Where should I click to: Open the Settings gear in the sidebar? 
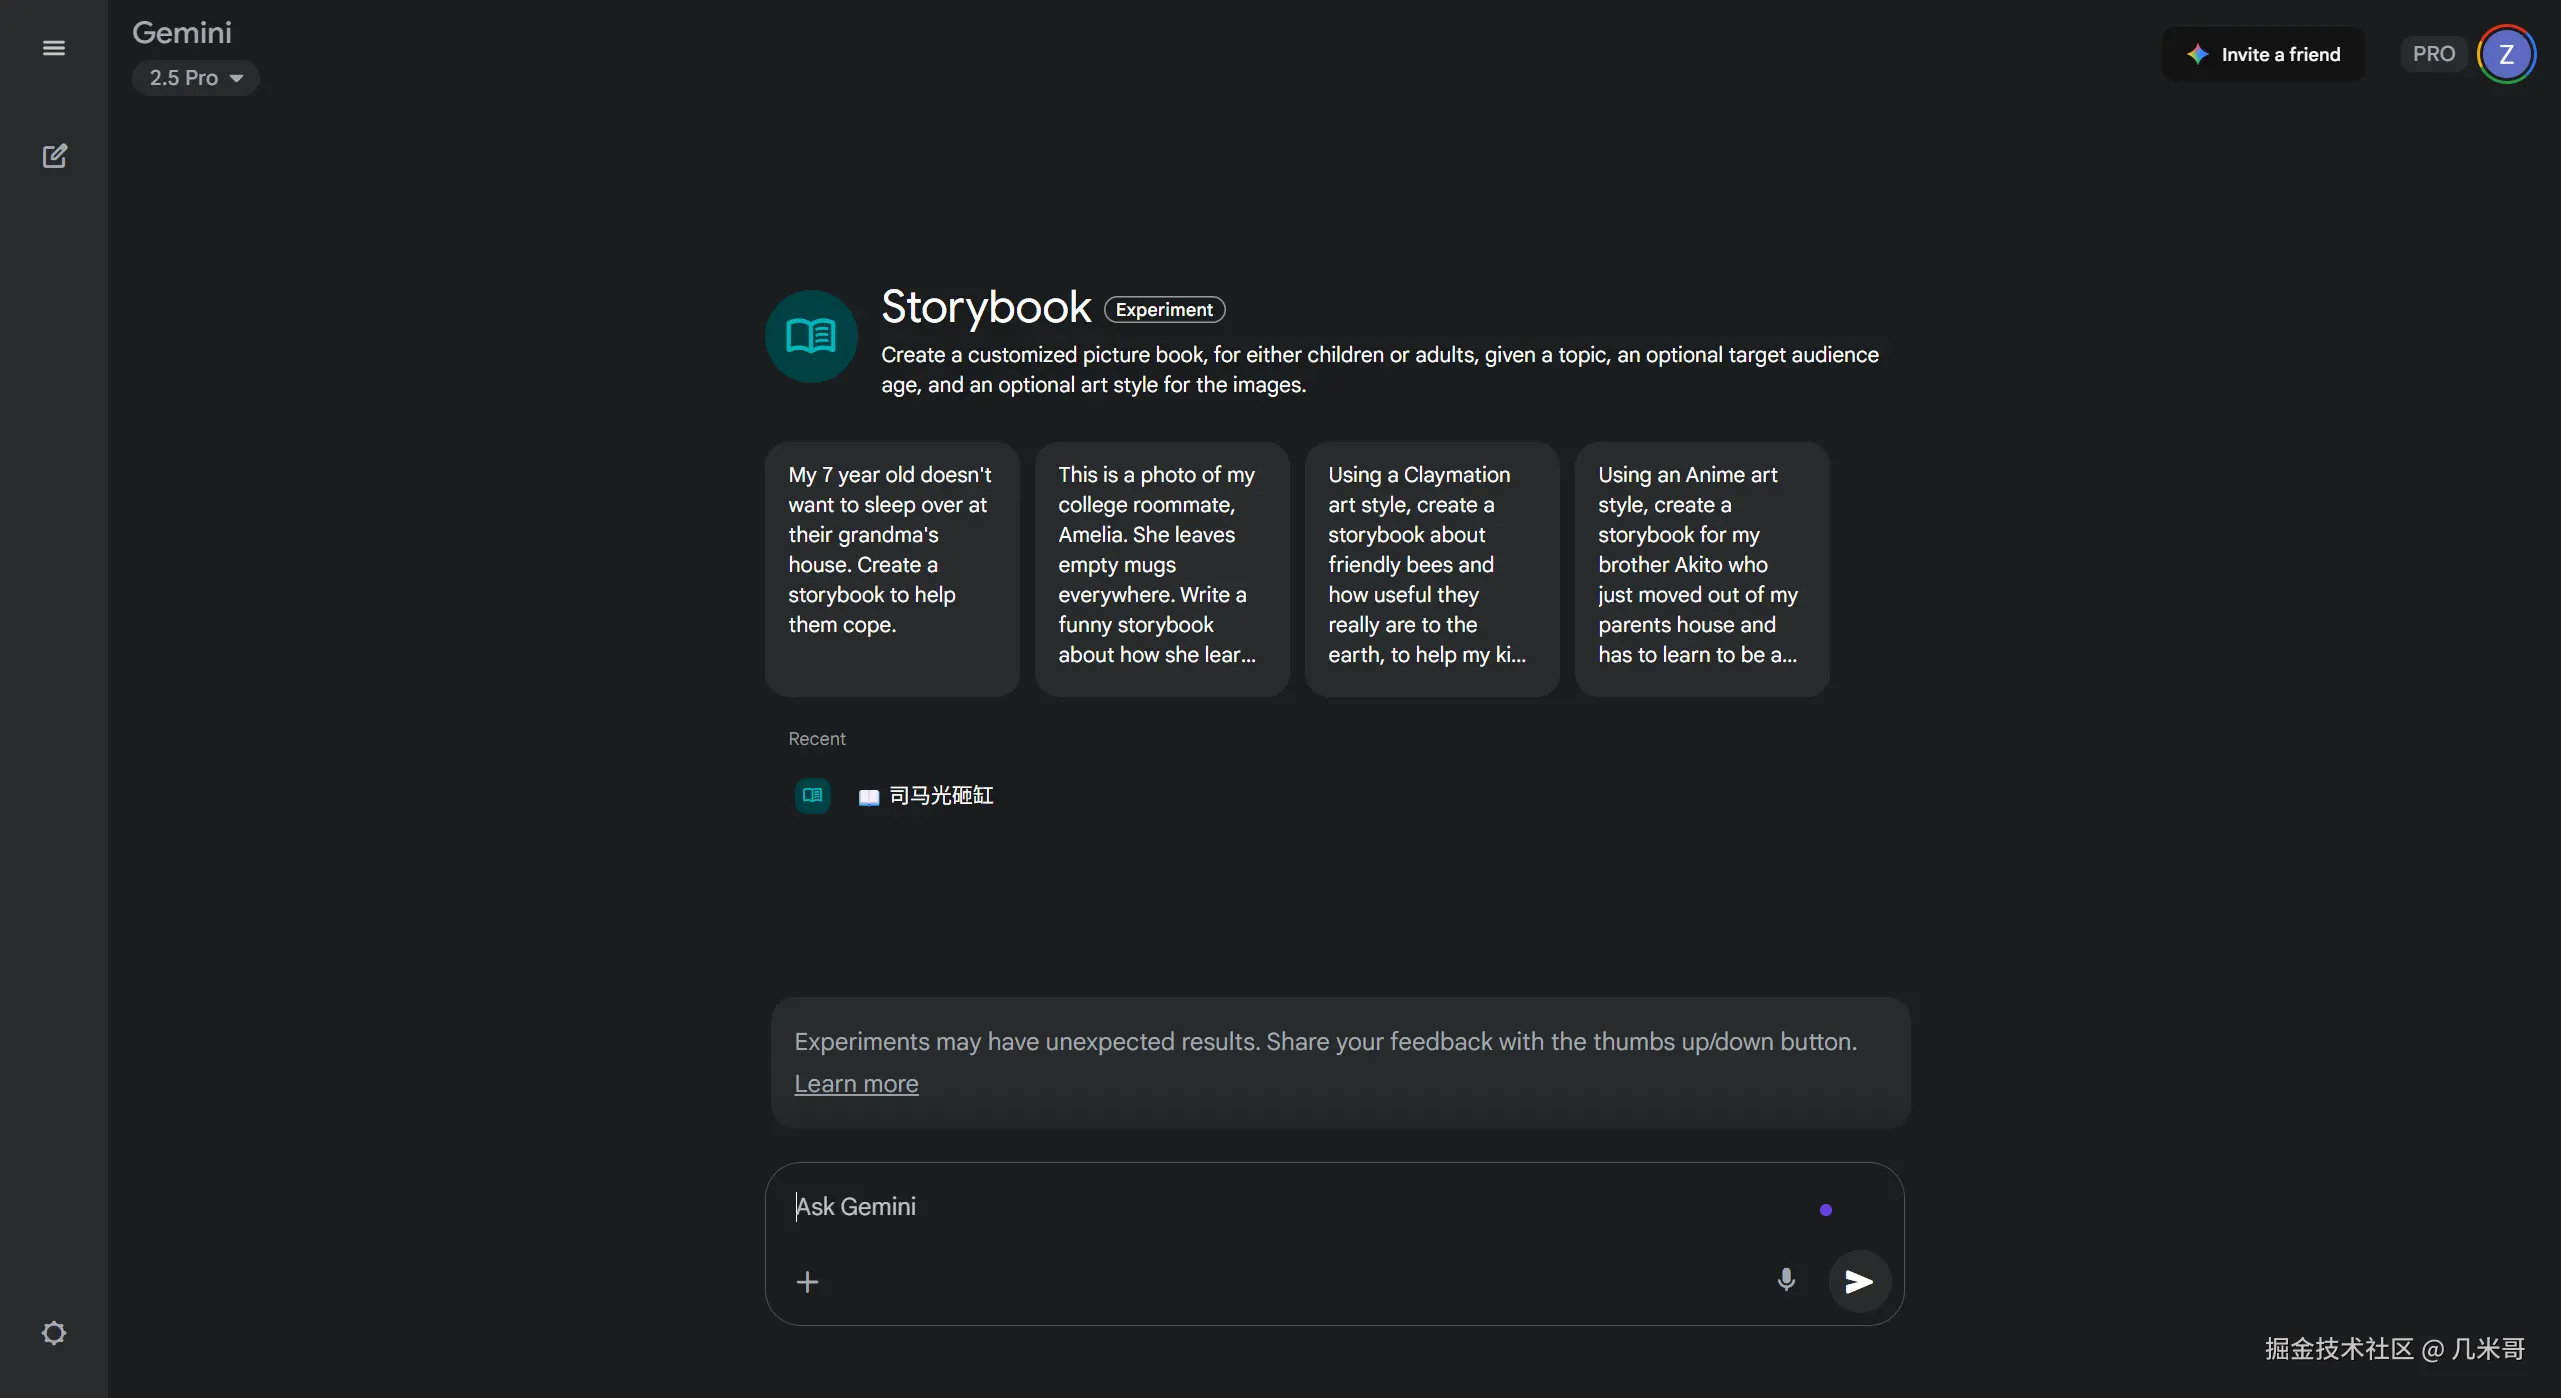click(x=54, y=1332)
